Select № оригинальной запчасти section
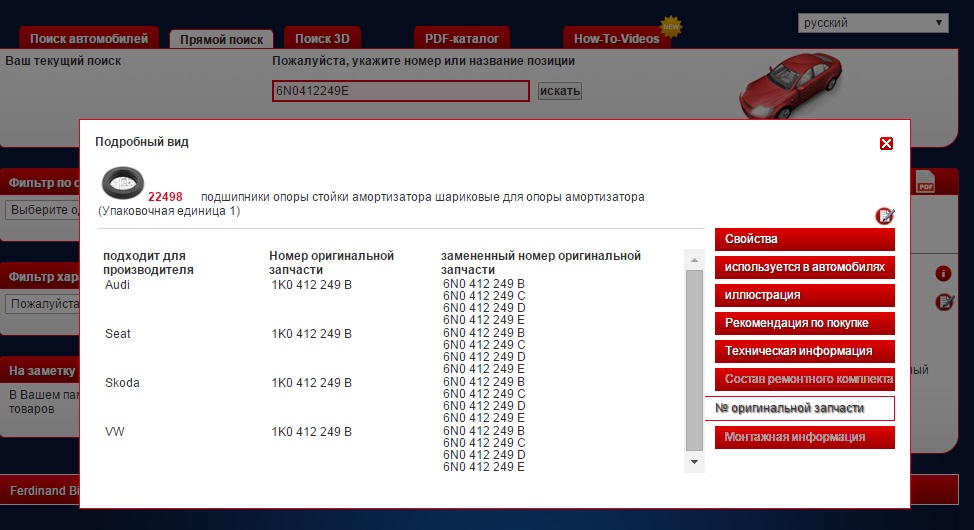 click(800, 408)
